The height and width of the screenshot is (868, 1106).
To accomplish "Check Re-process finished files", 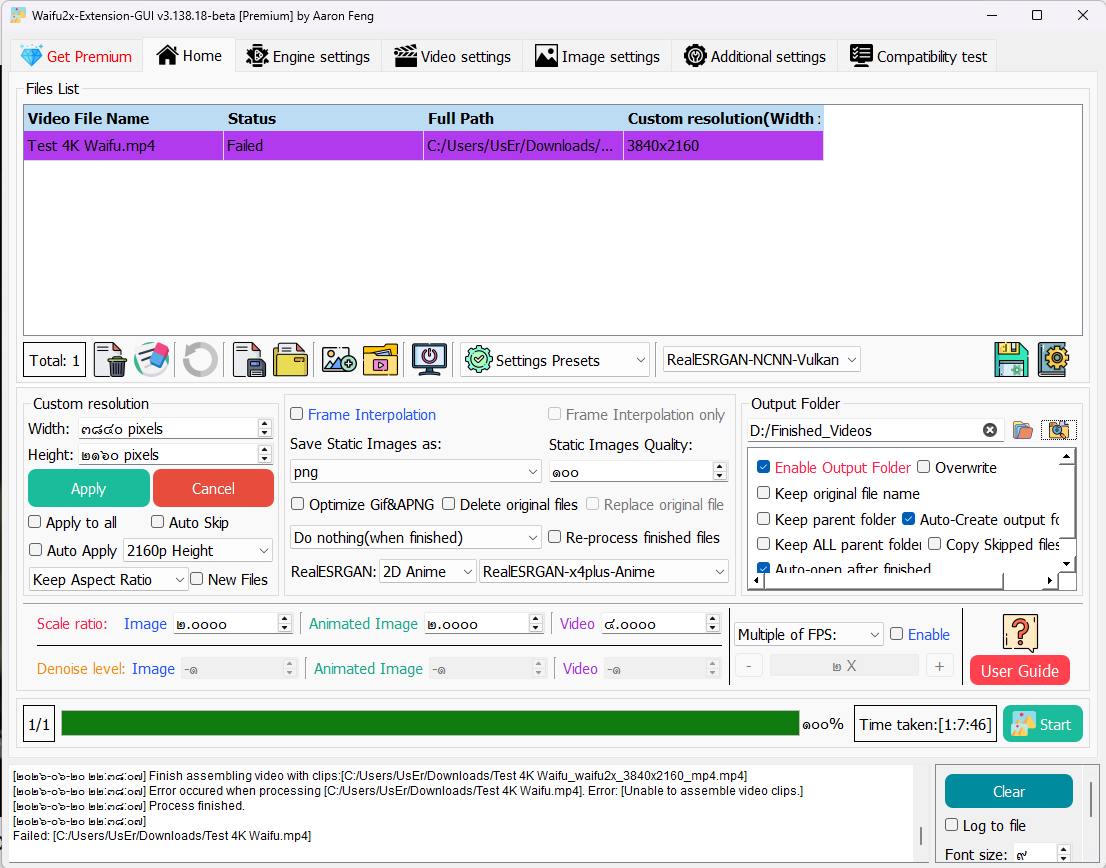I will (x=554, y=537).
